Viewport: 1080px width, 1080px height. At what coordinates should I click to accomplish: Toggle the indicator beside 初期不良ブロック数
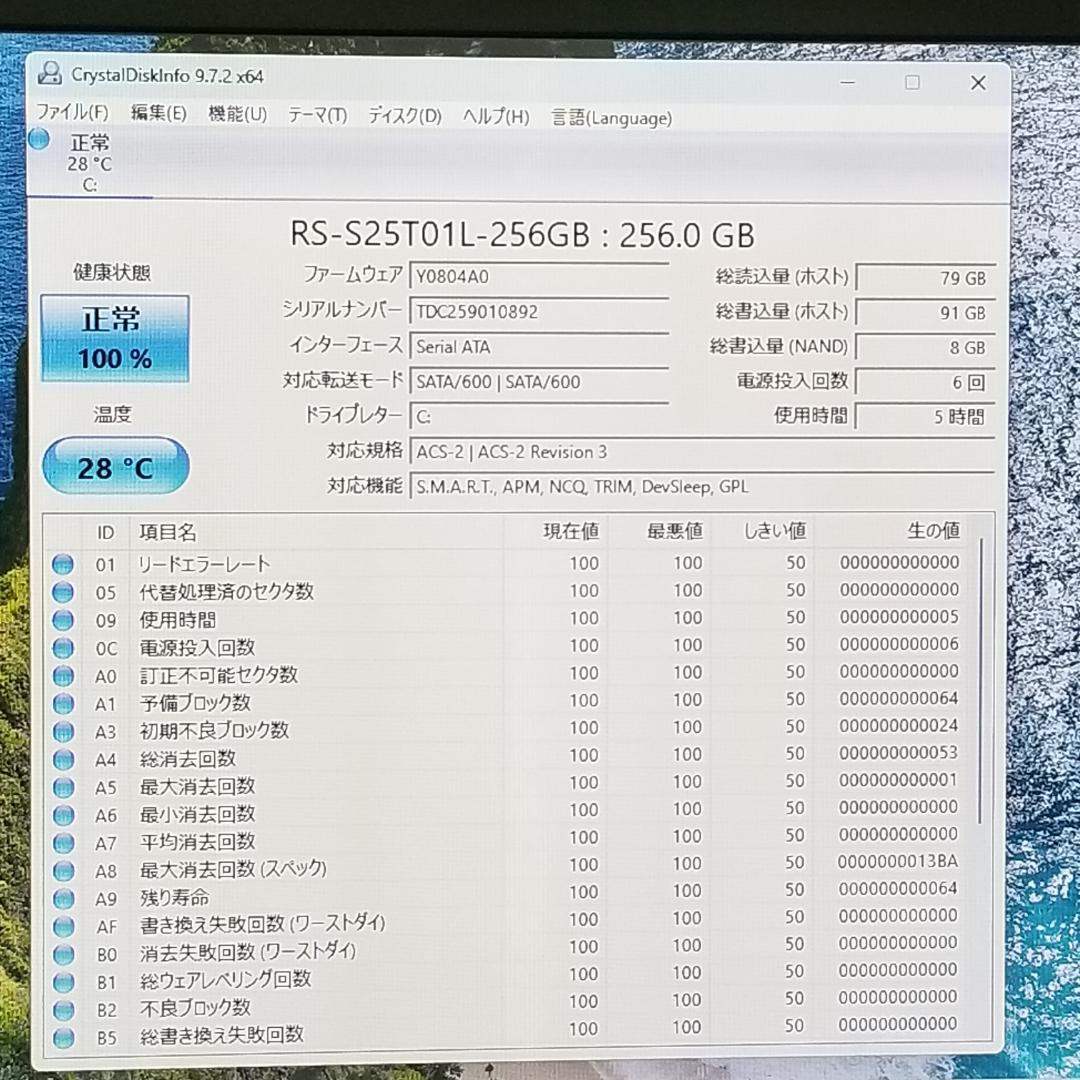pyautogui.click(x=62, y=731)
